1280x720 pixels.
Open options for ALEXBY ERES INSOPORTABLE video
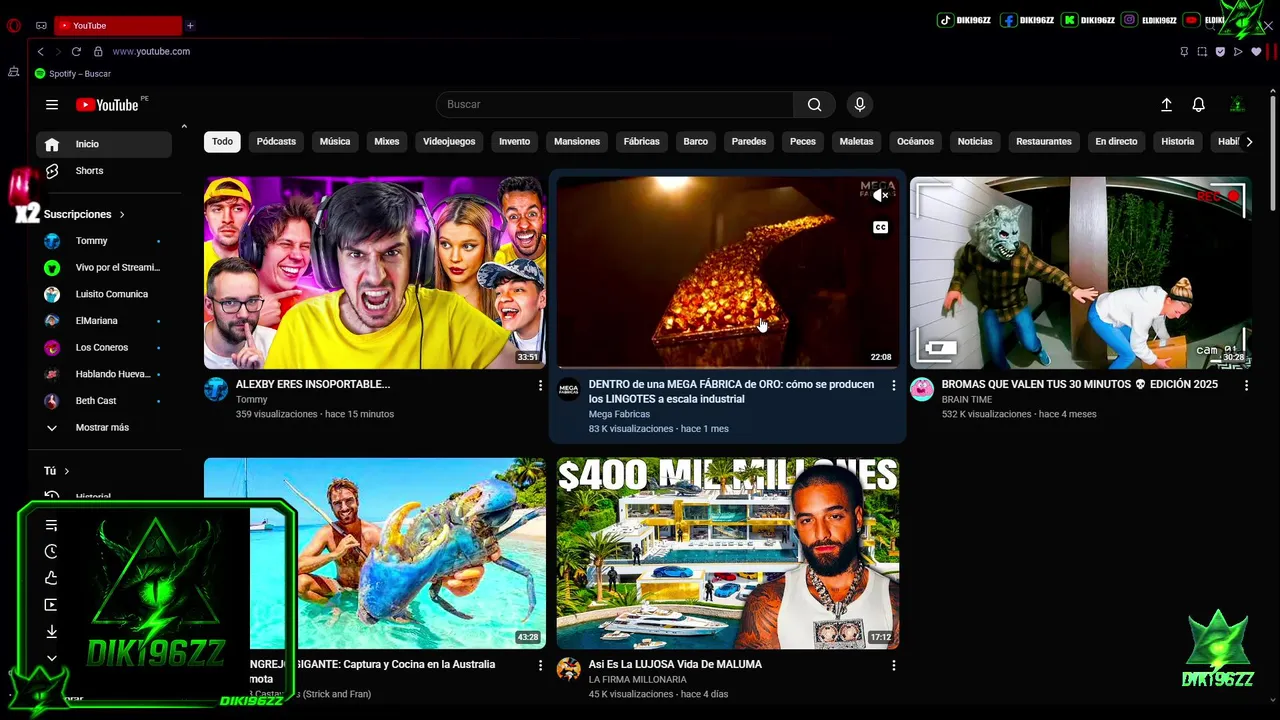tap(540, 385)
